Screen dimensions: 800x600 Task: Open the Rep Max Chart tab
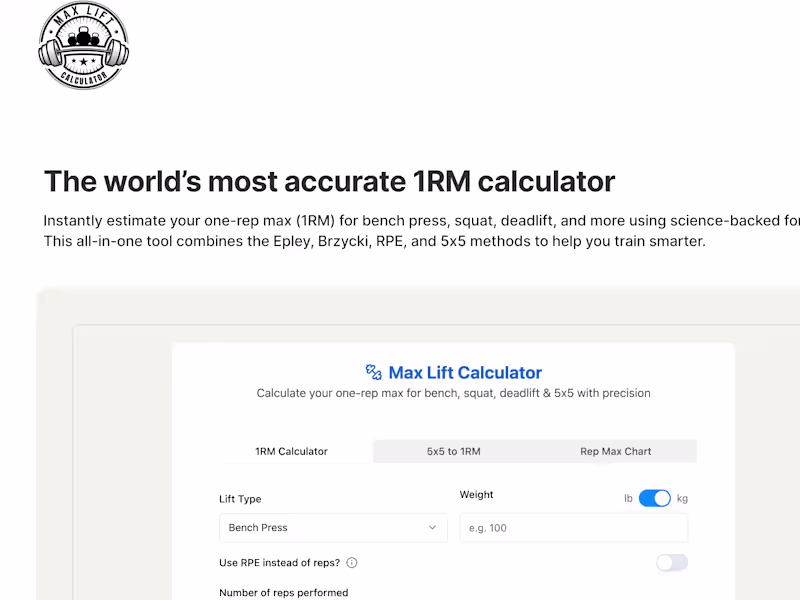pos(616,451)
